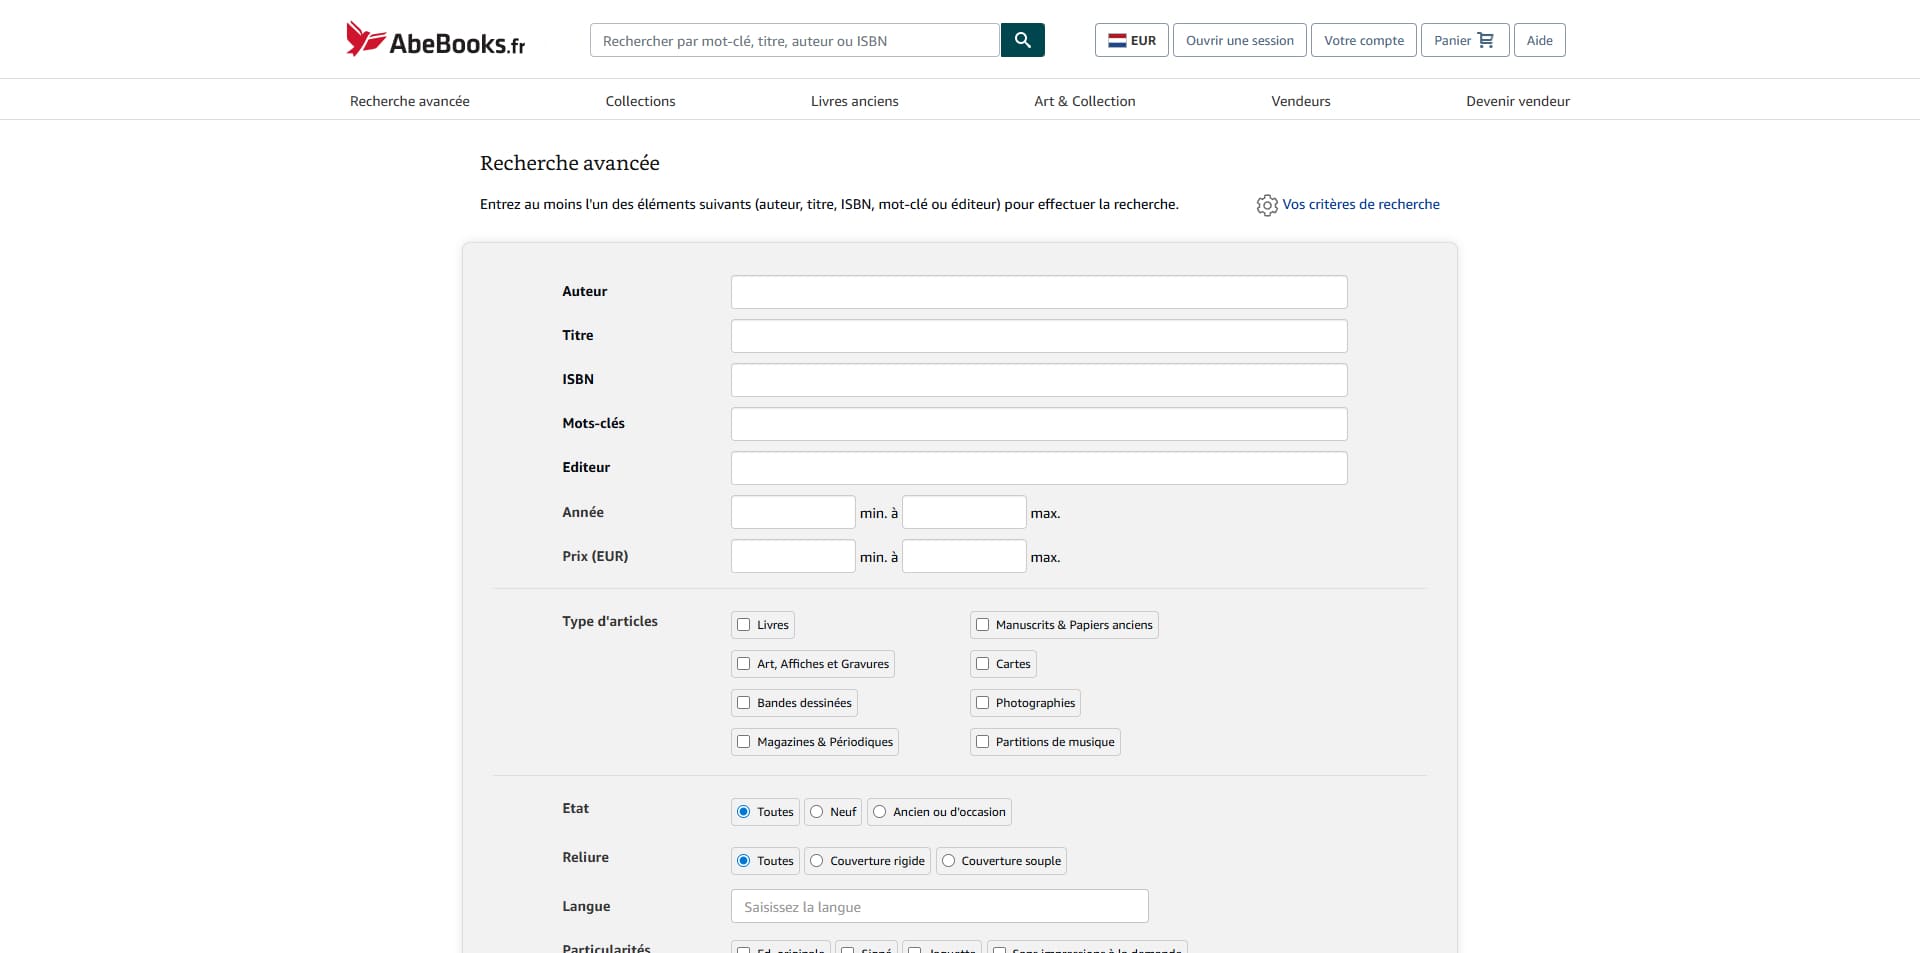Click the ISBN input field
This screenshot has width=1920, height=953.
click(x=1039, y=380)
